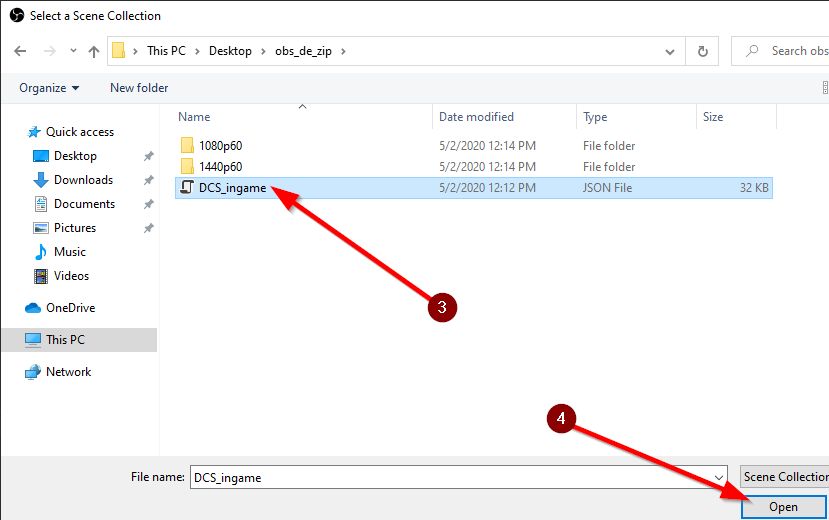Viewport: 829px width, 520px height.
Task: Click the New folder button
Action: click(x=139, y=88)
